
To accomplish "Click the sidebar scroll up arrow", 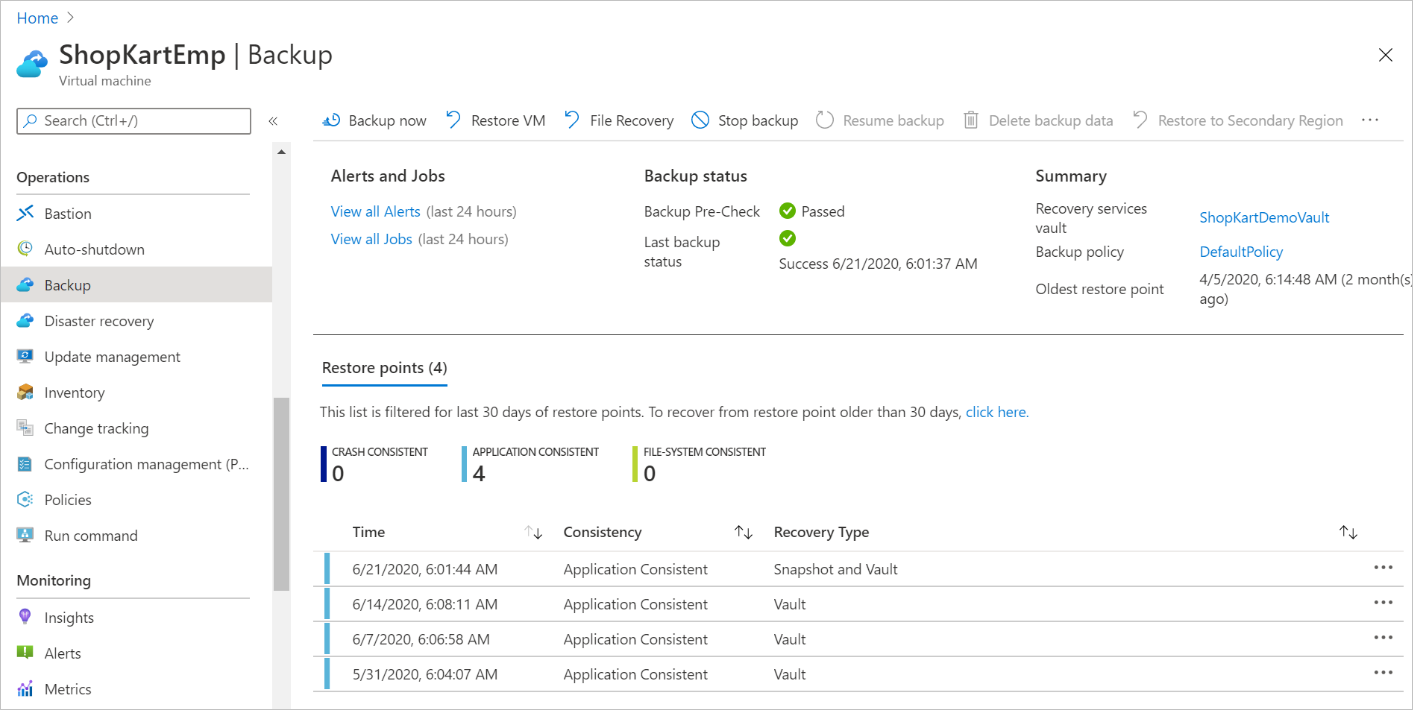I will pyautogui.click(x=281, y=152).
